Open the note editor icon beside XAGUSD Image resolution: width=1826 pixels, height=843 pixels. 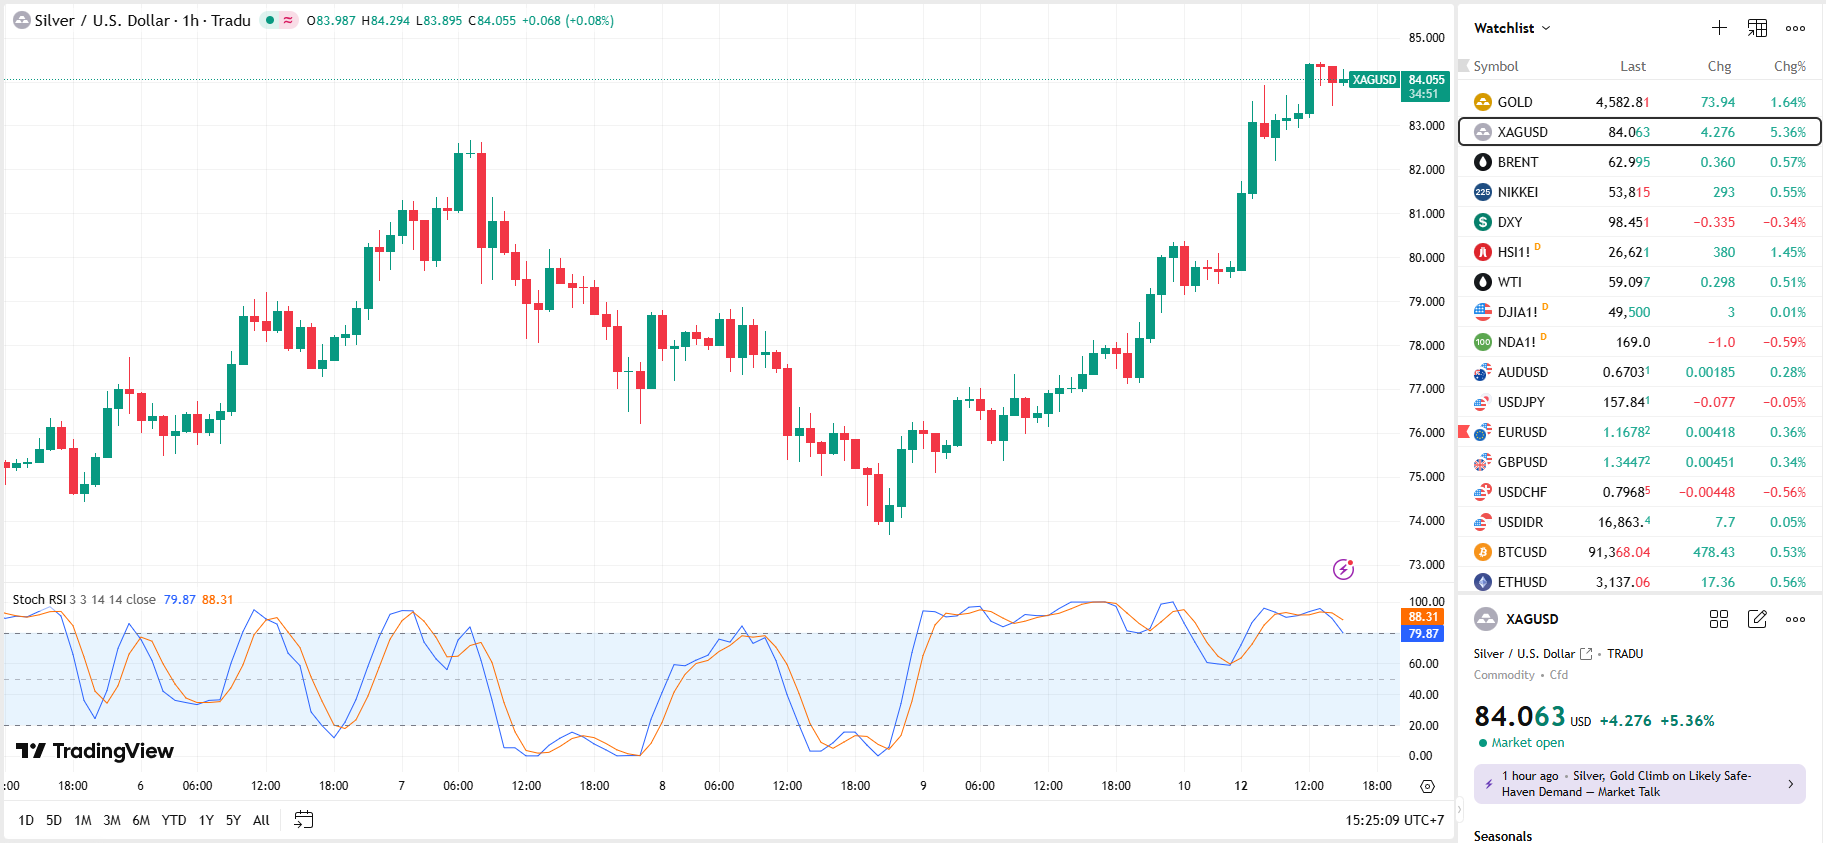(1757, 619)
